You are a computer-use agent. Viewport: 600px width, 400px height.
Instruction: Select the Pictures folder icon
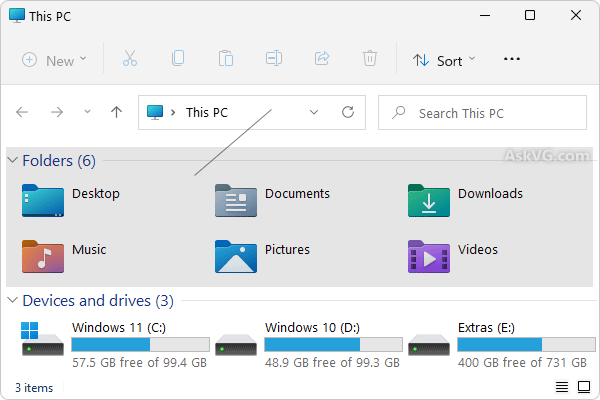point(236,256)
